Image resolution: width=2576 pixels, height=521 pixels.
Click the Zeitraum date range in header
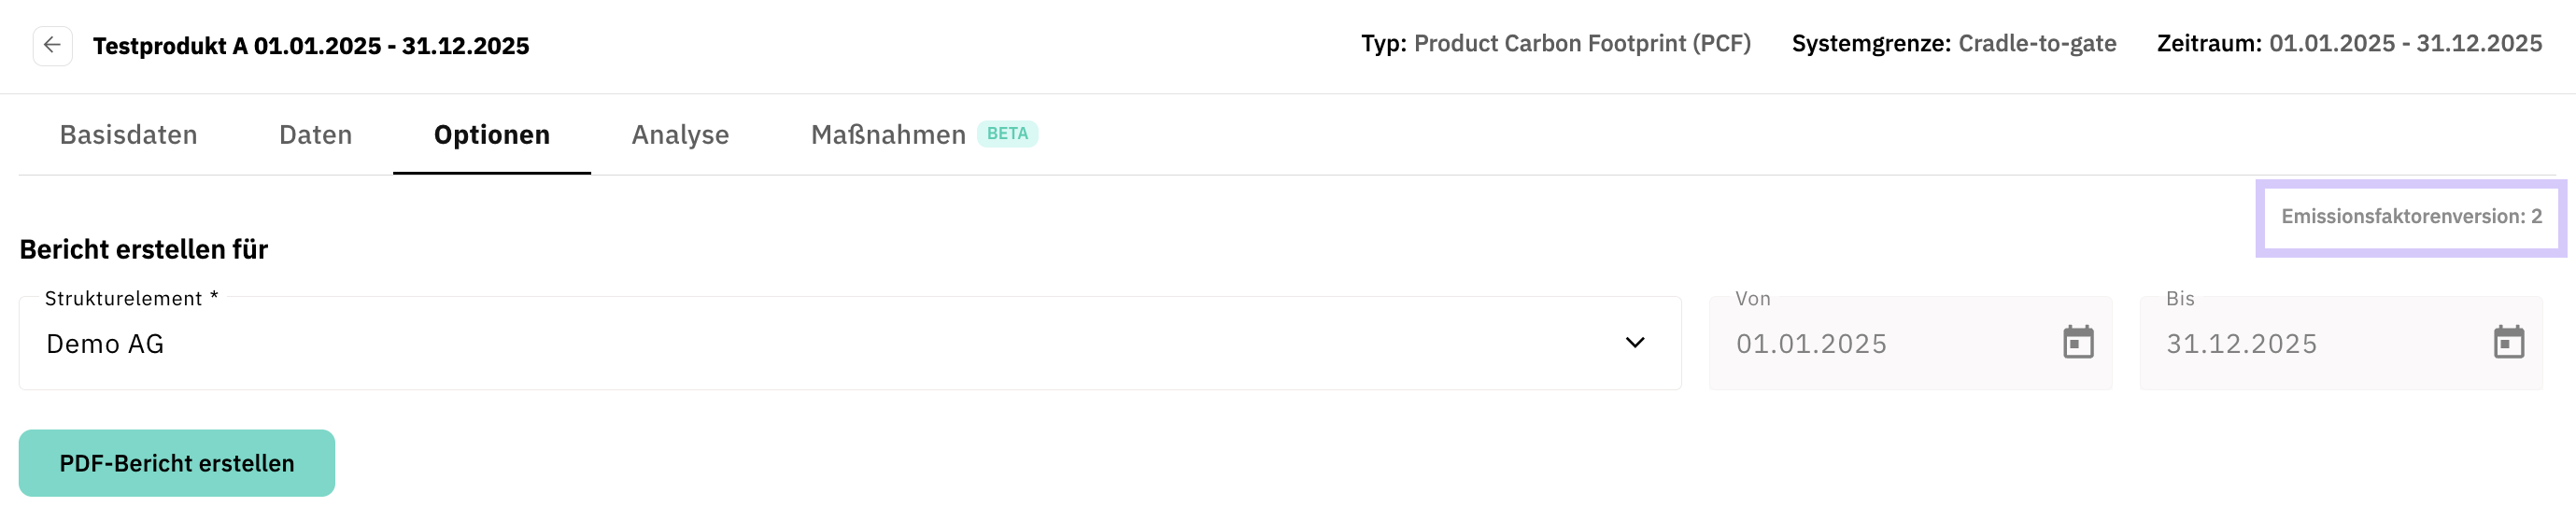click(2348, 44)
